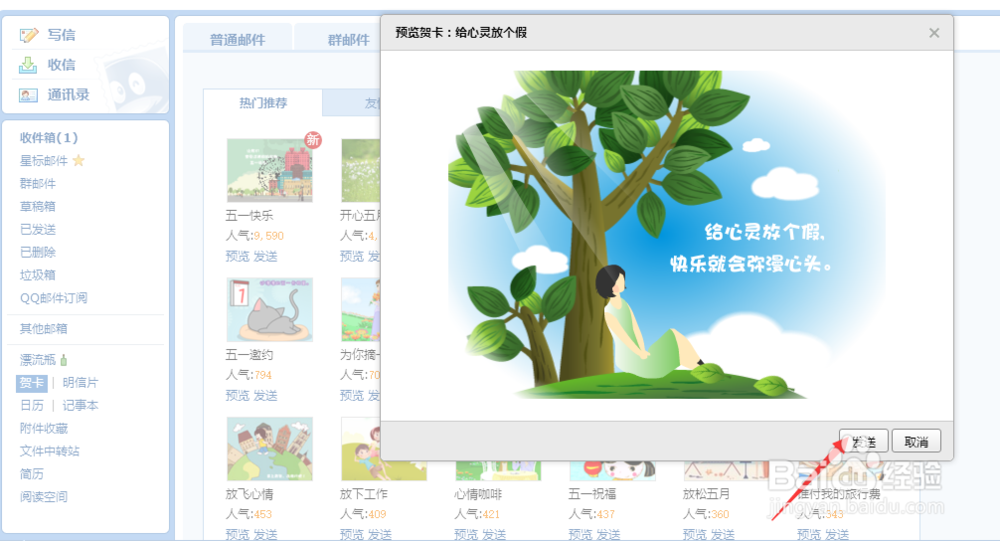Open the 草稿箱 drafts folder

(x=38, y=207)
